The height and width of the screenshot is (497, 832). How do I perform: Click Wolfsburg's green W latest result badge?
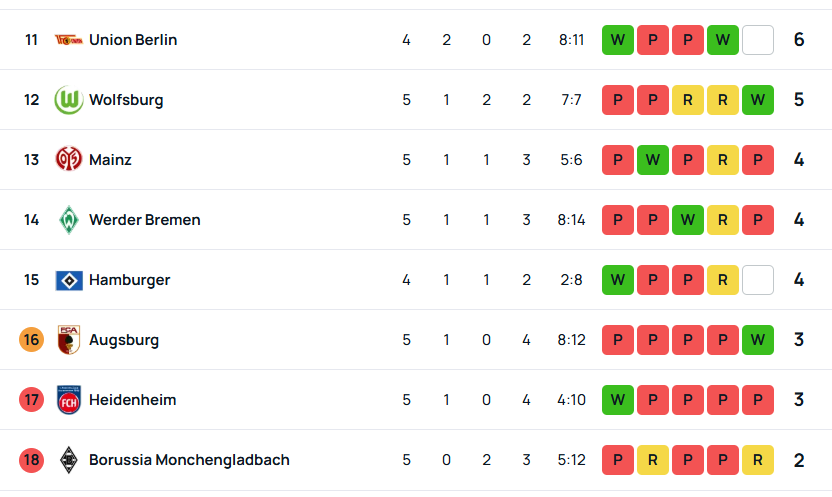click(x=758, y=100)
